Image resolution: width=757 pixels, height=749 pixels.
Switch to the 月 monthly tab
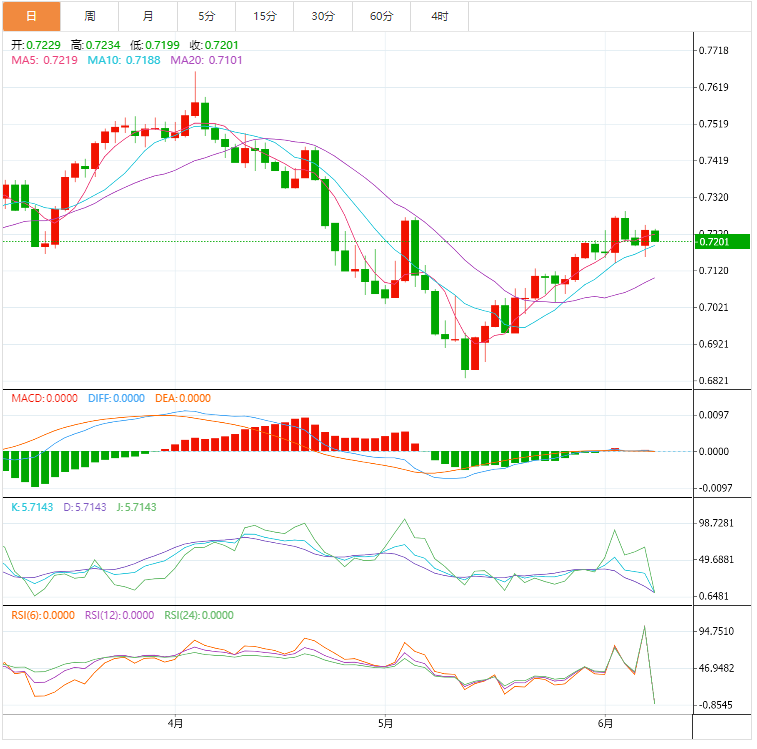coord(148,16)
